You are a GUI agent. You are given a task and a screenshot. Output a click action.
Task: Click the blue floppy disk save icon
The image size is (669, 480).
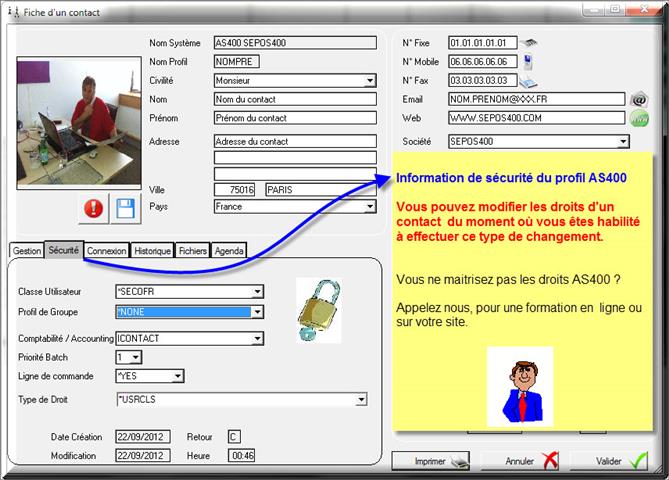tap(125, 208)
